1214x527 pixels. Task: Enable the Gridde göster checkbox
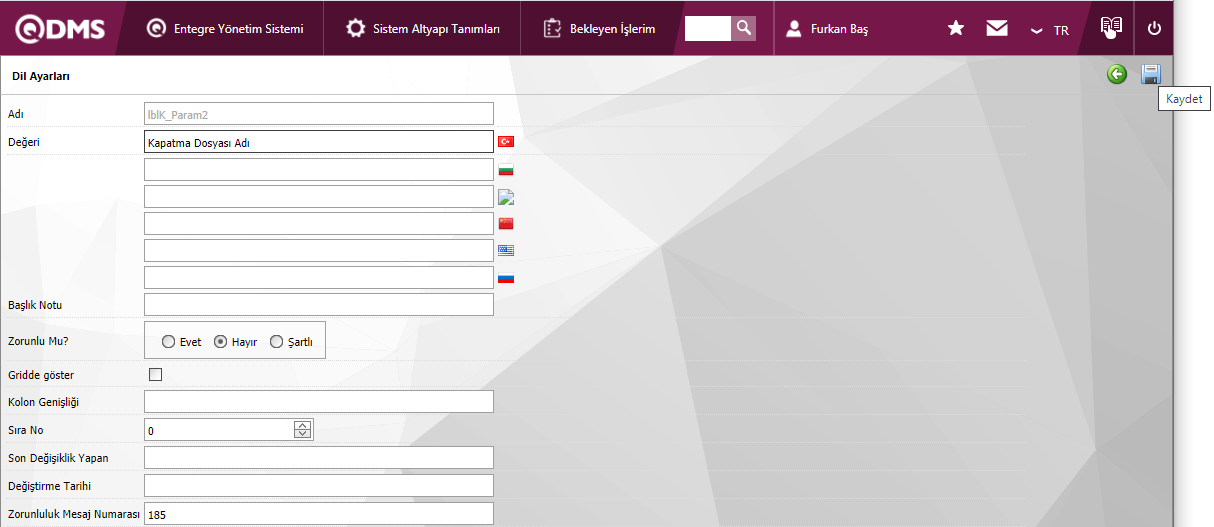point(155,375)
